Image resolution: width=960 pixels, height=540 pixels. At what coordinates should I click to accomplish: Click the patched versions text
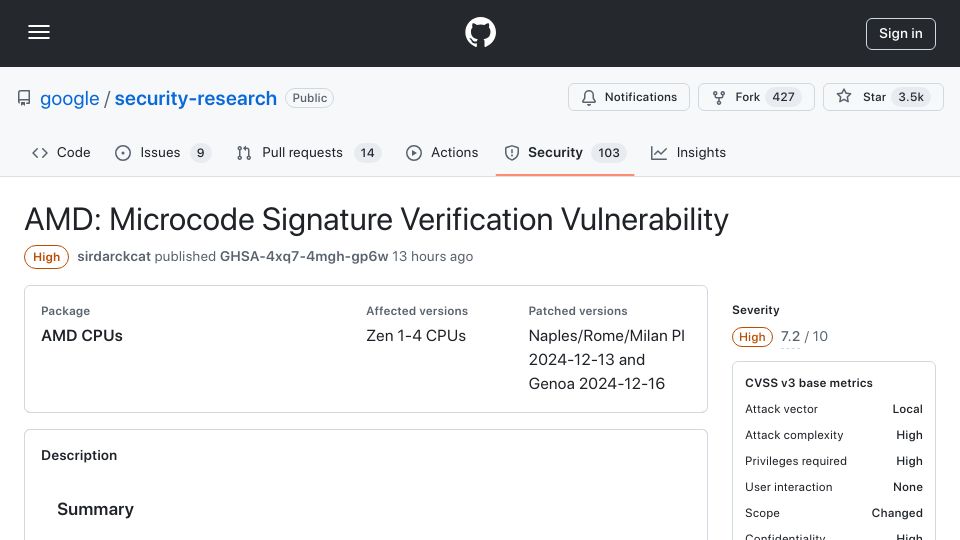(x=606, y=359)
